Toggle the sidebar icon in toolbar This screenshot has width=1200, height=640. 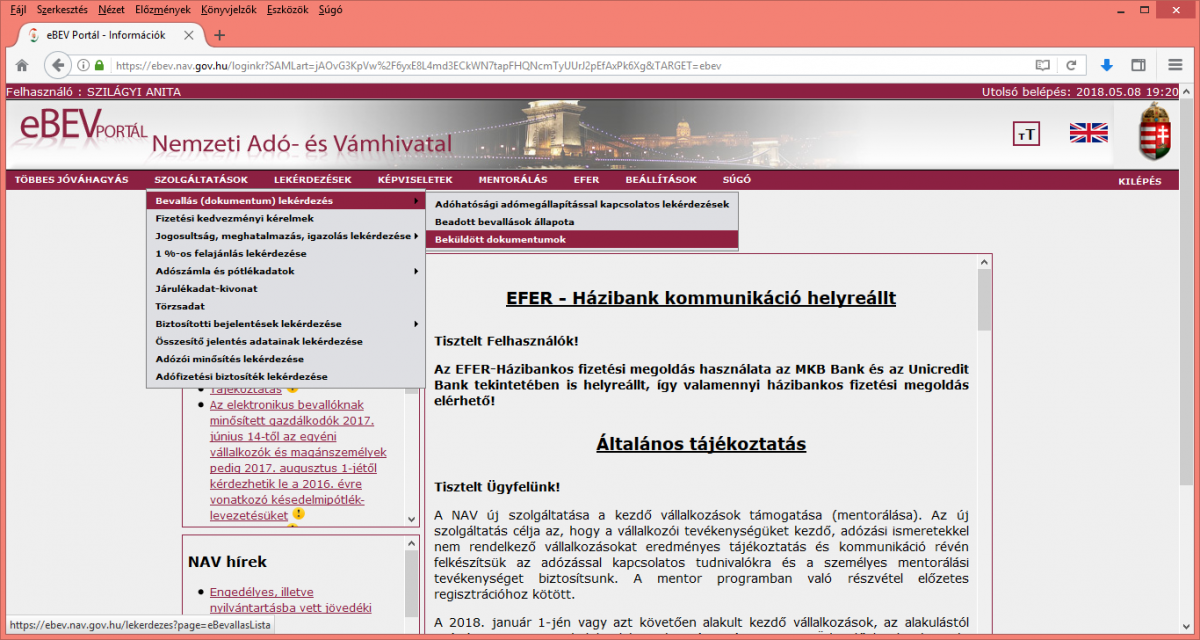tap(1138, 65)
